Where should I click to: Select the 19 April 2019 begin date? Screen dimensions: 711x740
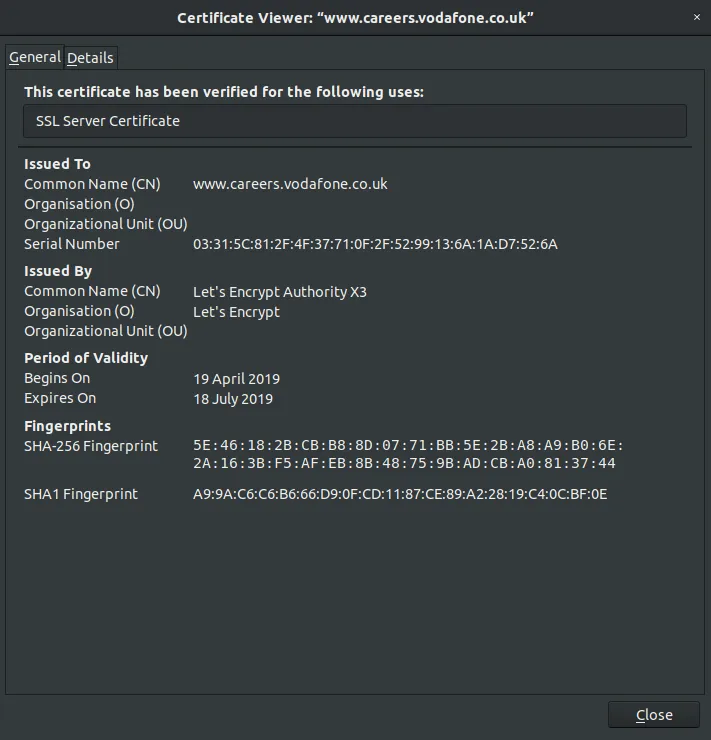point(236,379)
